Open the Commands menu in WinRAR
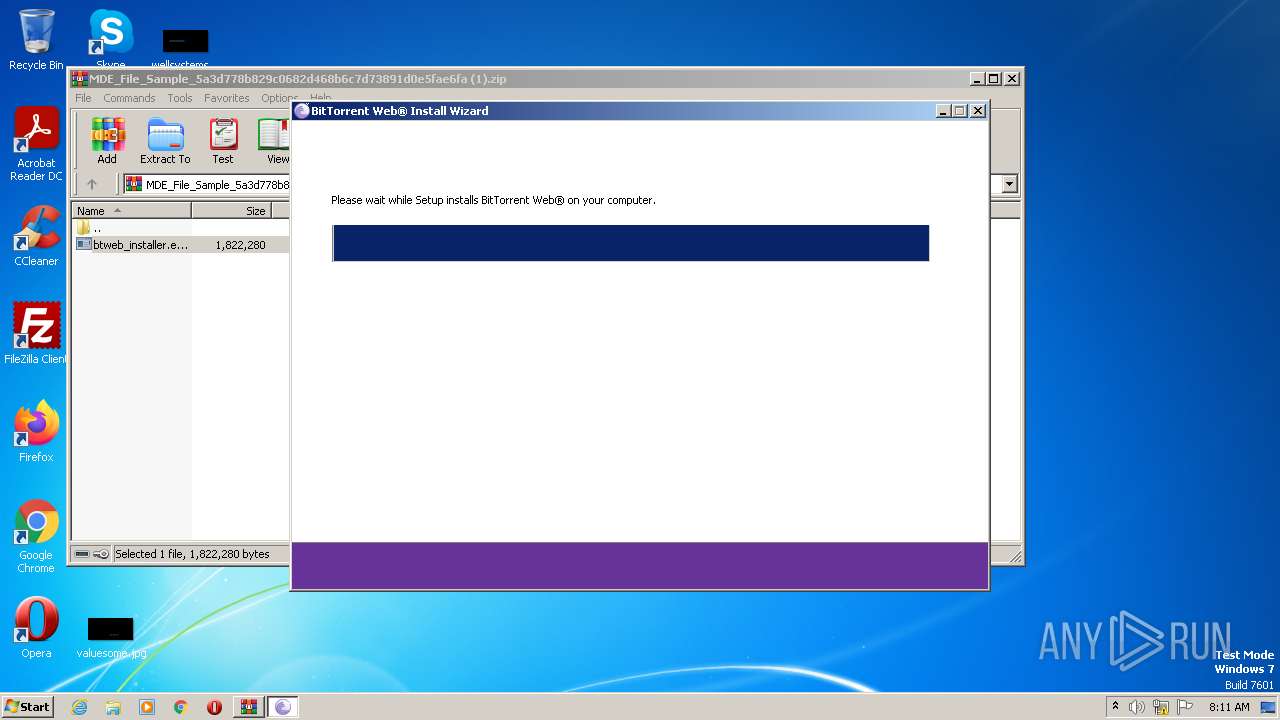The image size is (1280, 720). tap(129, 98)
